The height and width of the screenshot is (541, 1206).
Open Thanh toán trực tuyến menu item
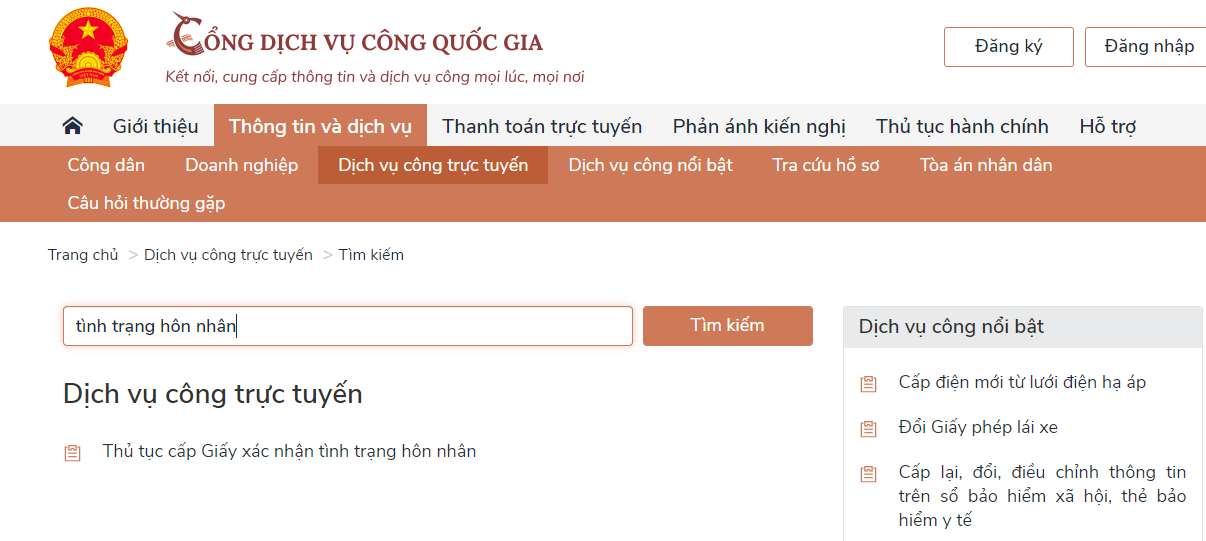542,126
